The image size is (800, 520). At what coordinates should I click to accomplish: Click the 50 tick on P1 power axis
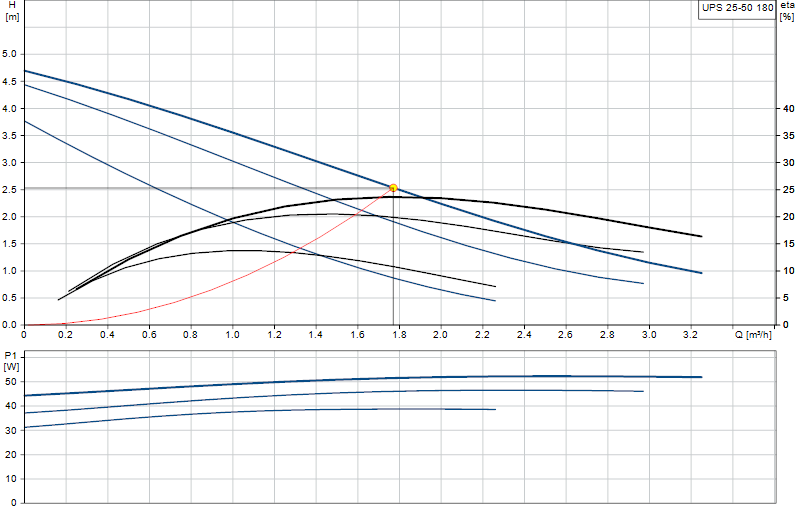(x=11, y=381)
